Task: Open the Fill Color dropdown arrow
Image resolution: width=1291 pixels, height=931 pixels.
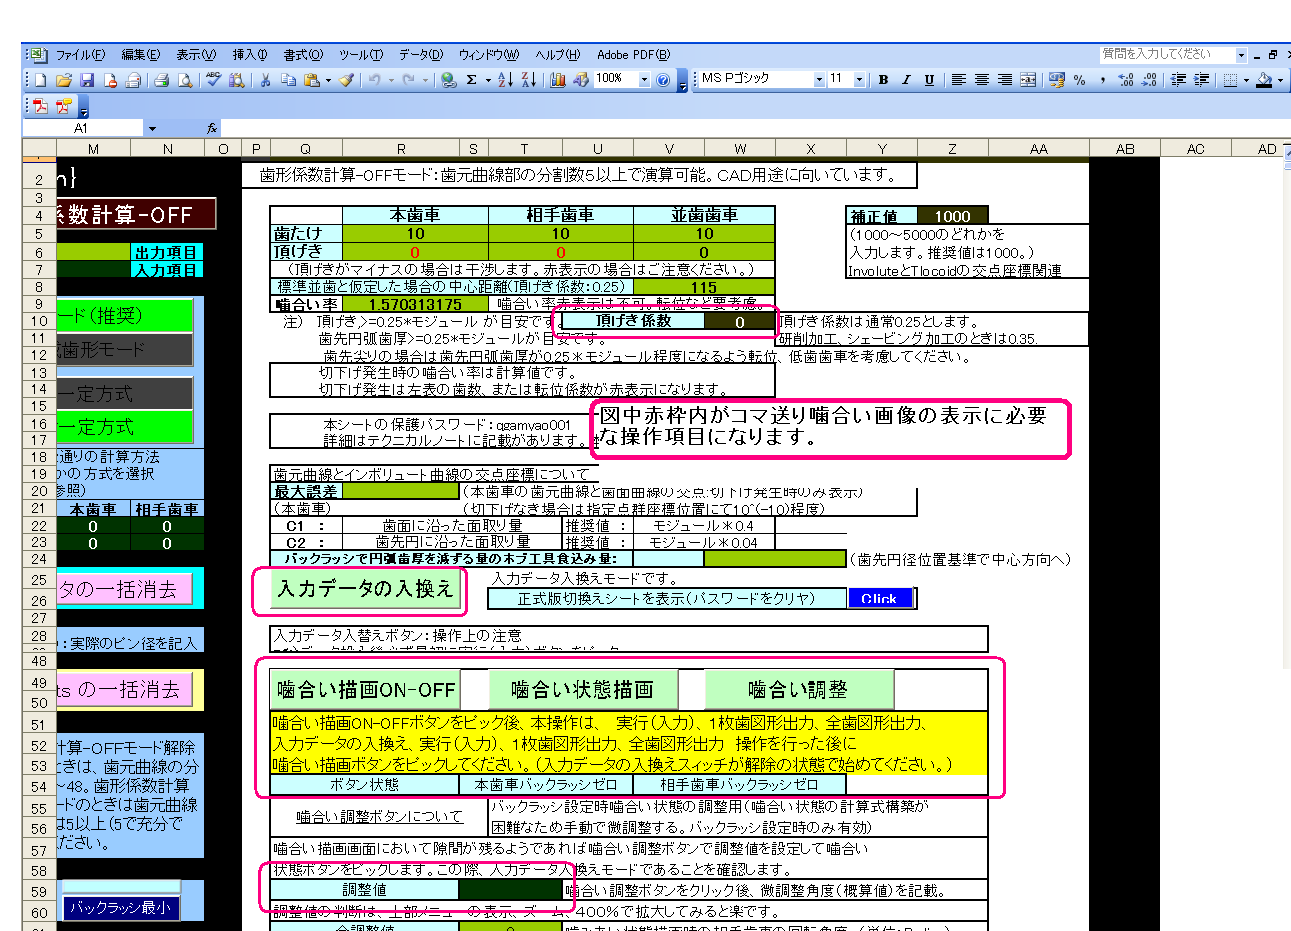Action: (x=1280, y=80)
